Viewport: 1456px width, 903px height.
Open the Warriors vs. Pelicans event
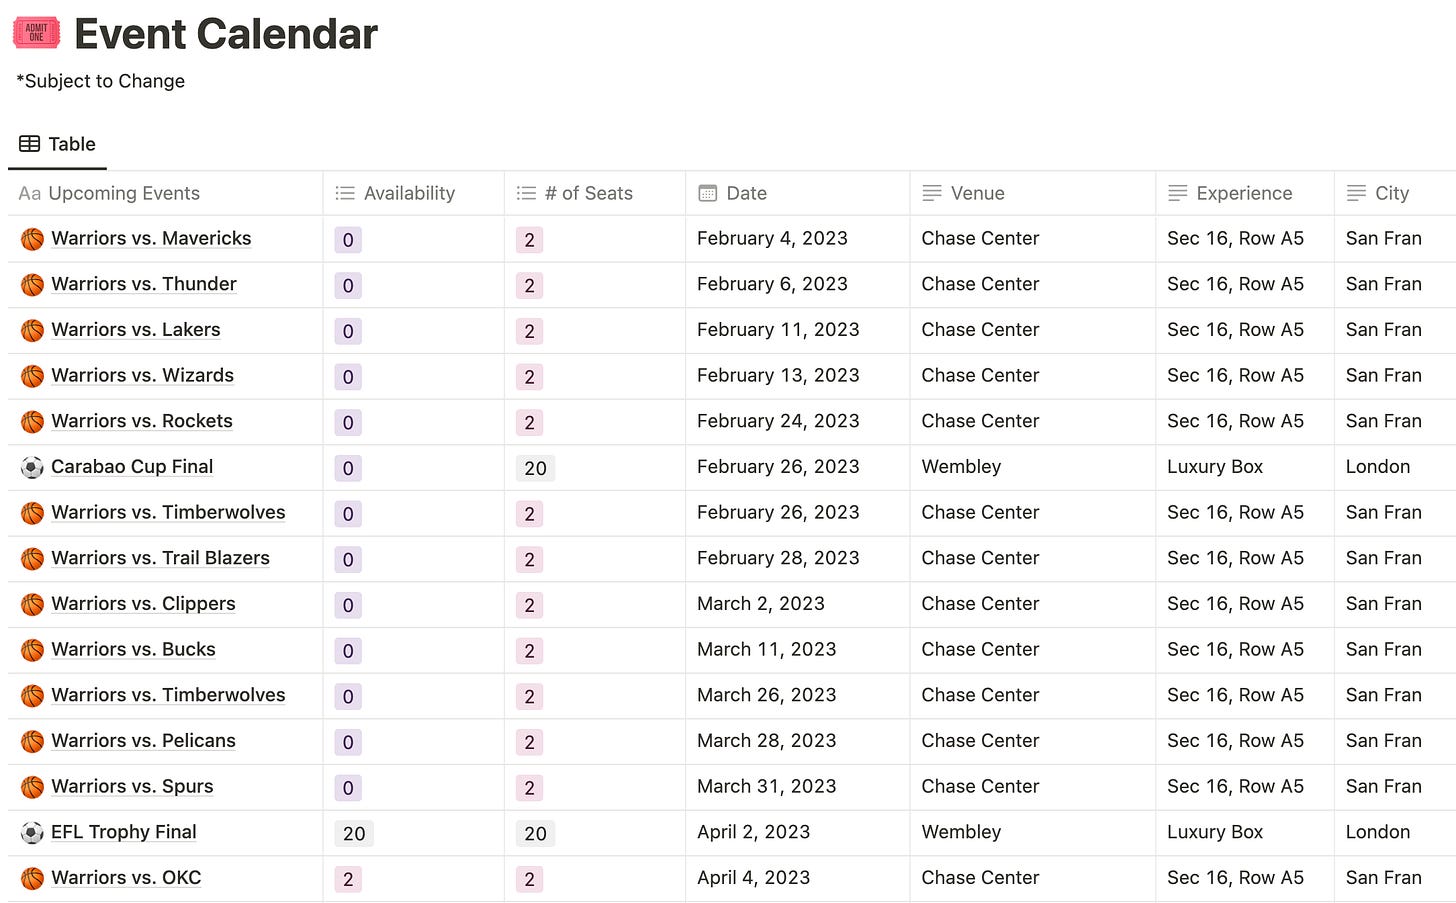[144, 740]
